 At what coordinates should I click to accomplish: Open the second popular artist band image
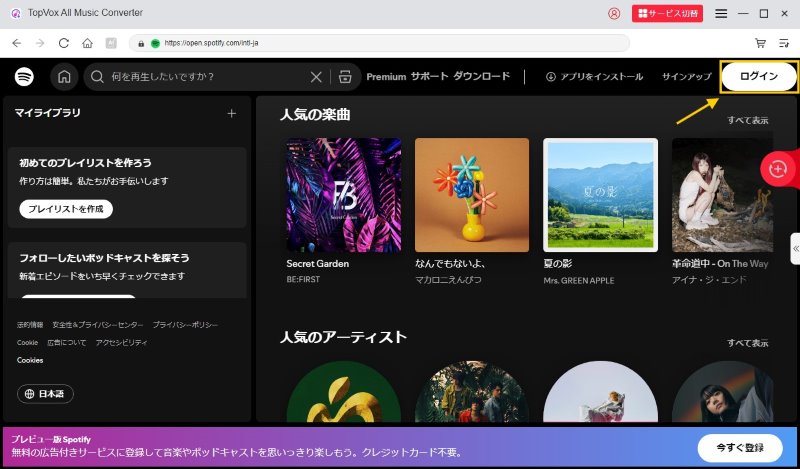[x=472, y=391]
